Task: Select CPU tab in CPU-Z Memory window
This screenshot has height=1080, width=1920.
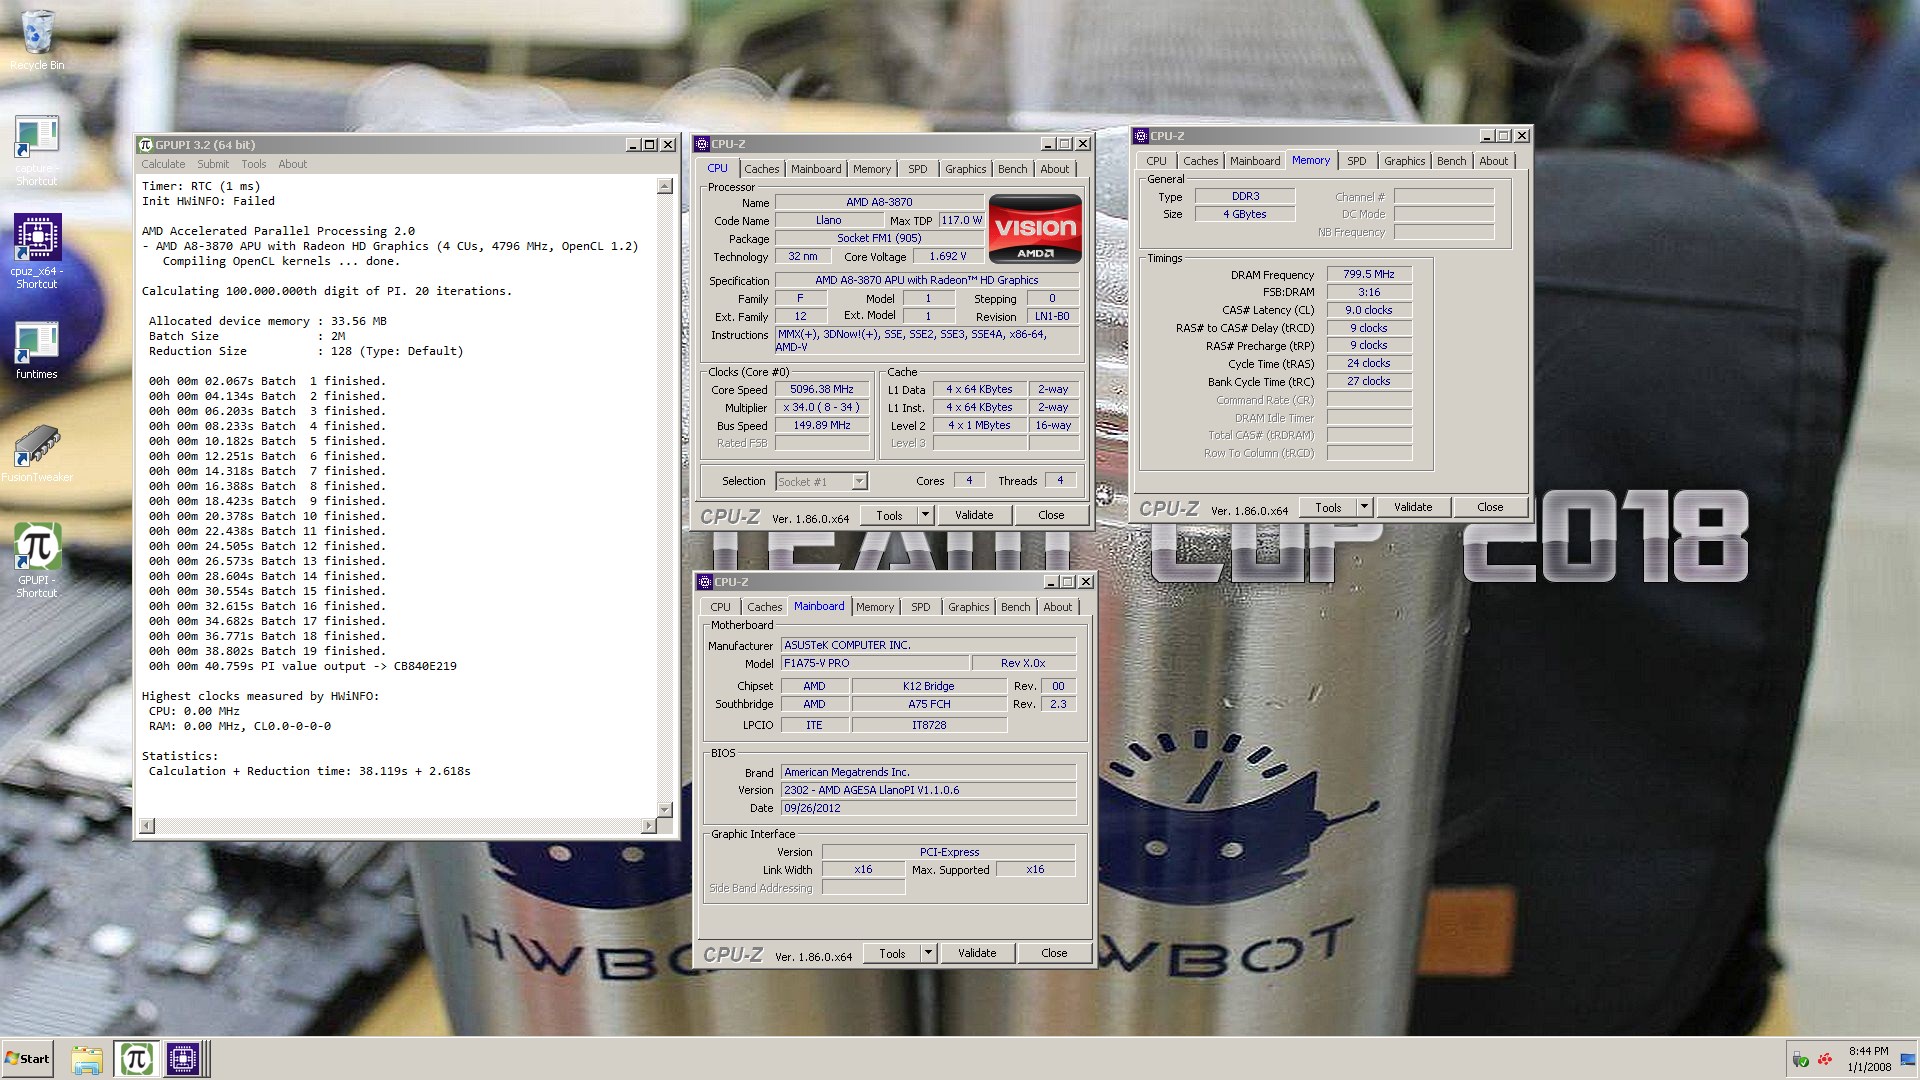Action: [x=1157, y=161]
